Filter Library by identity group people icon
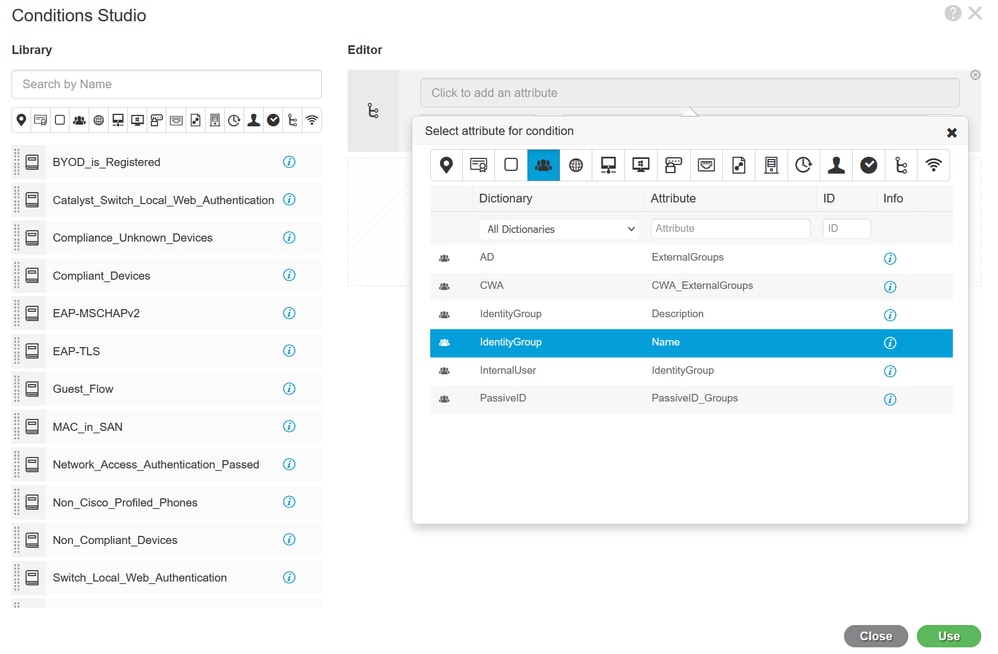This screenshot has width=998, height=654. coord(79,120)
